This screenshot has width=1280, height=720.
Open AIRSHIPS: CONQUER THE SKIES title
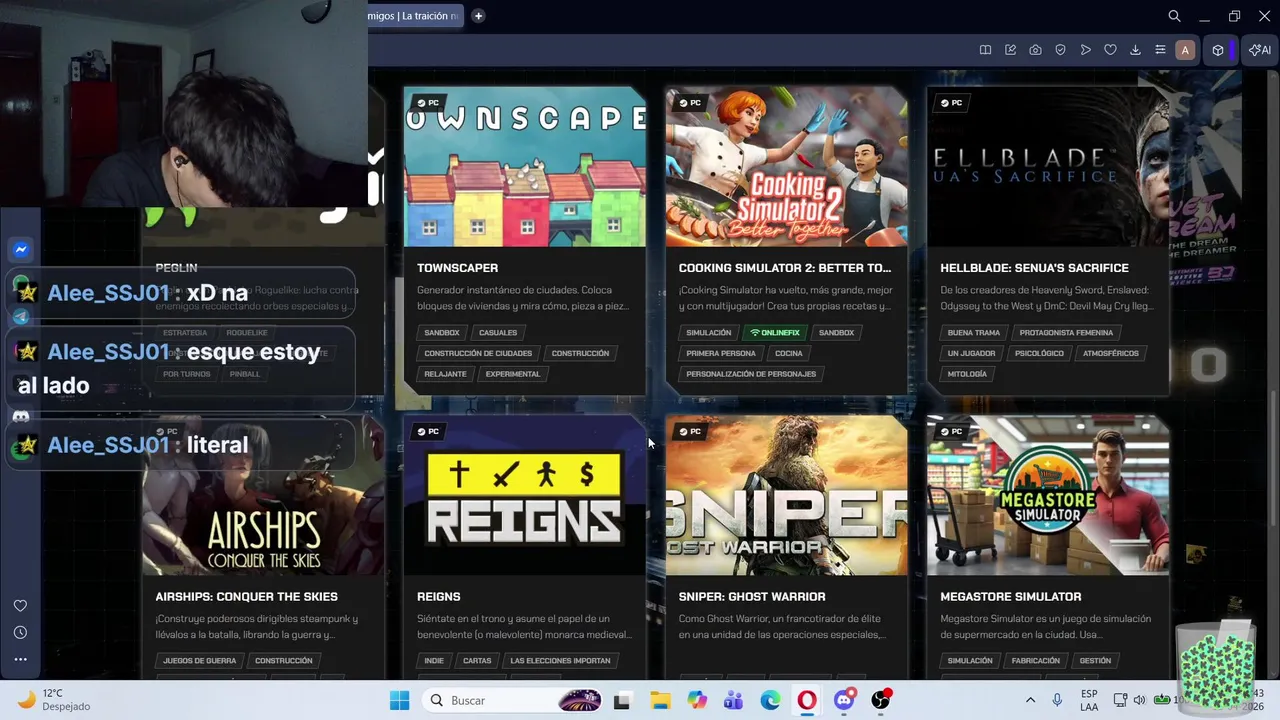click(246, 597)
